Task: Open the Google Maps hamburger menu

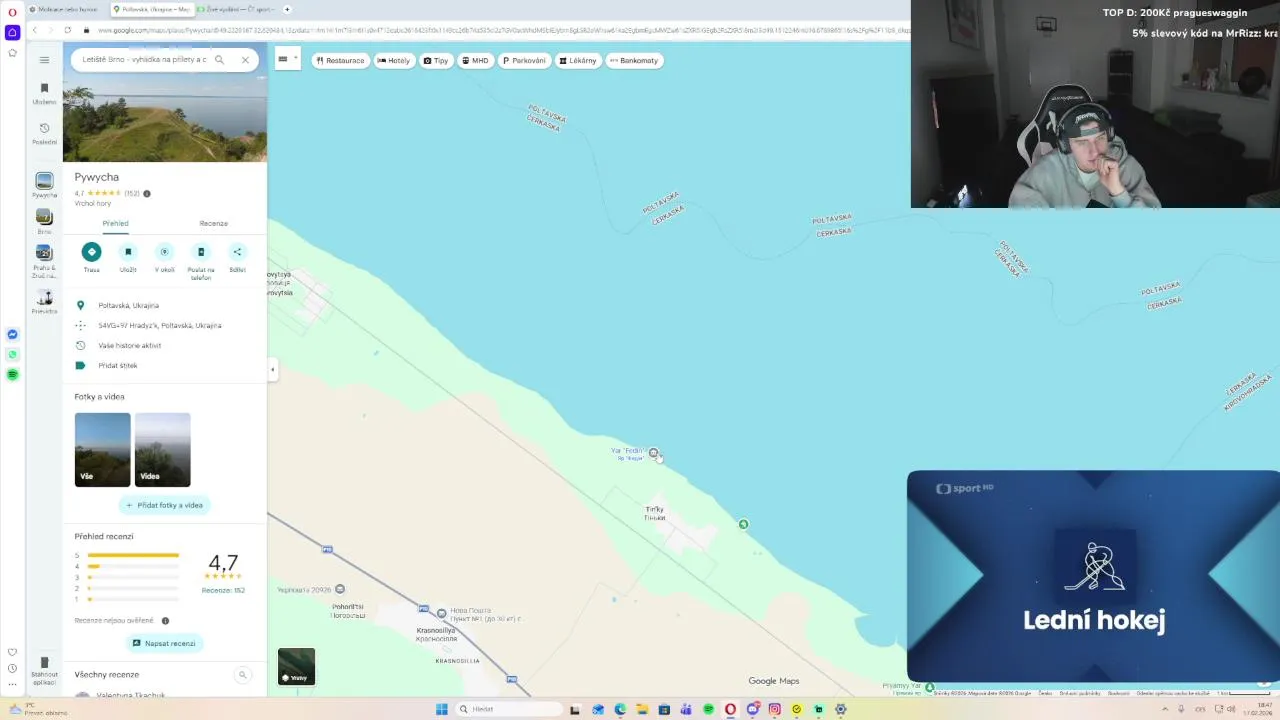Action: [44, 60]
